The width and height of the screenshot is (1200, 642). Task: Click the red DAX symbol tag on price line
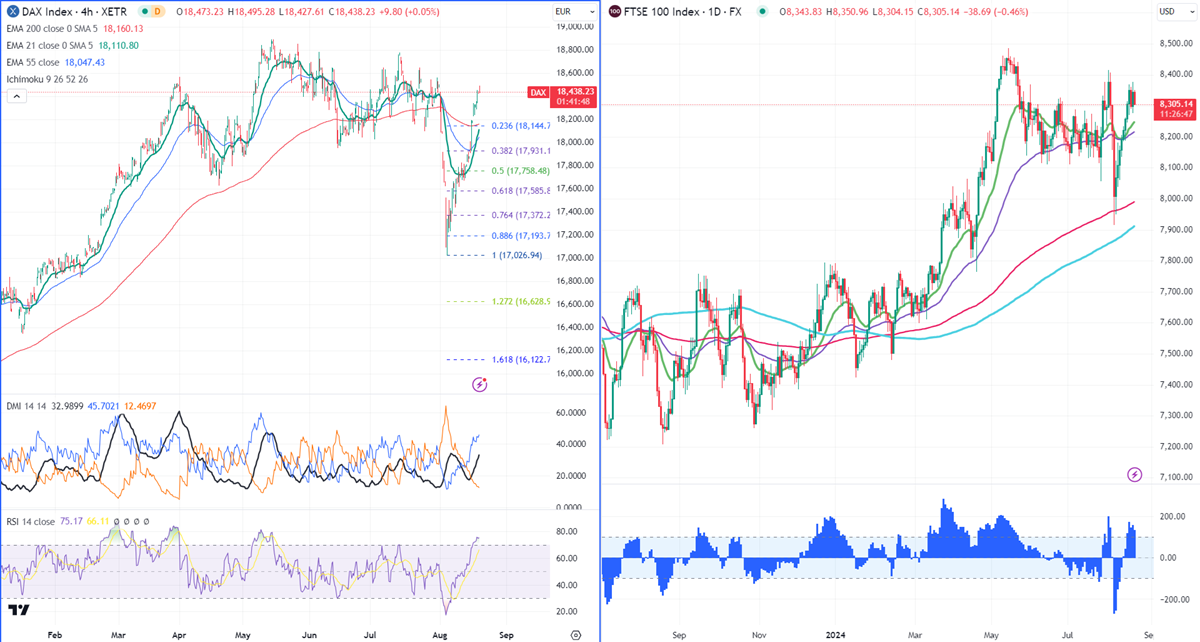538,91
